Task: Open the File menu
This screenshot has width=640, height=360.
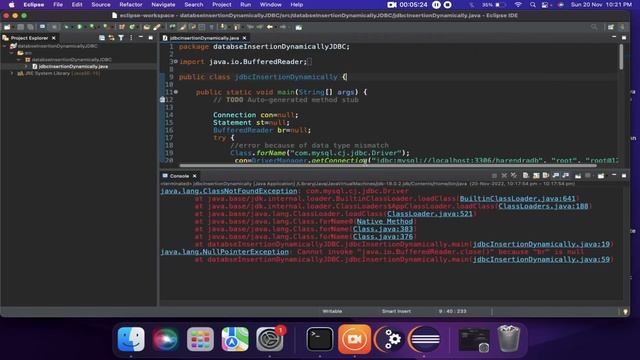Action: pyautogui.click(x=58, y=4)
